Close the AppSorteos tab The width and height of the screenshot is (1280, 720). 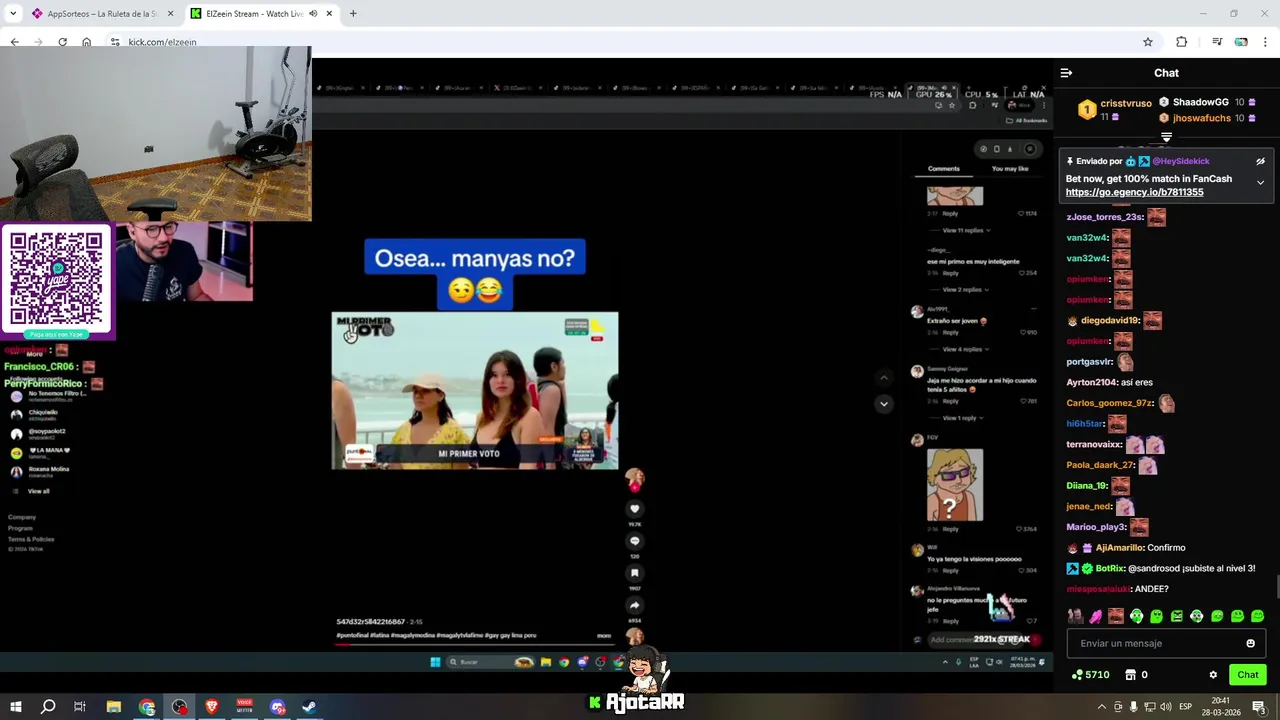[x=170, y=14]
